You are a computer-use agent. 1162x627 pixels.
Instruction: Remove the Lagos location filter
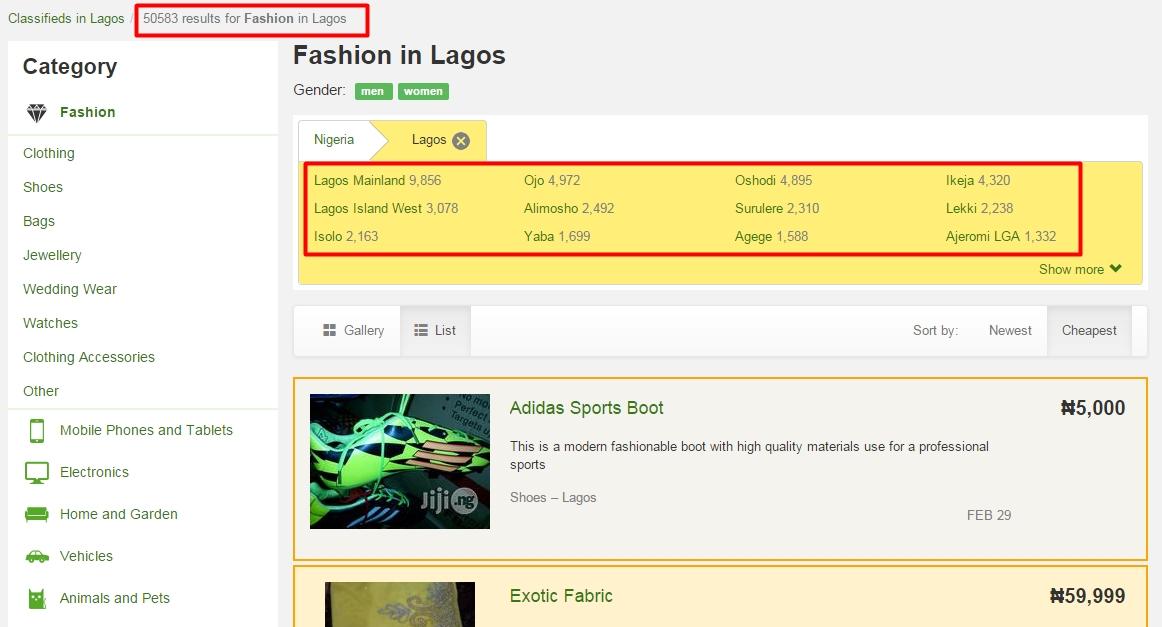click(x=460, y=140)
